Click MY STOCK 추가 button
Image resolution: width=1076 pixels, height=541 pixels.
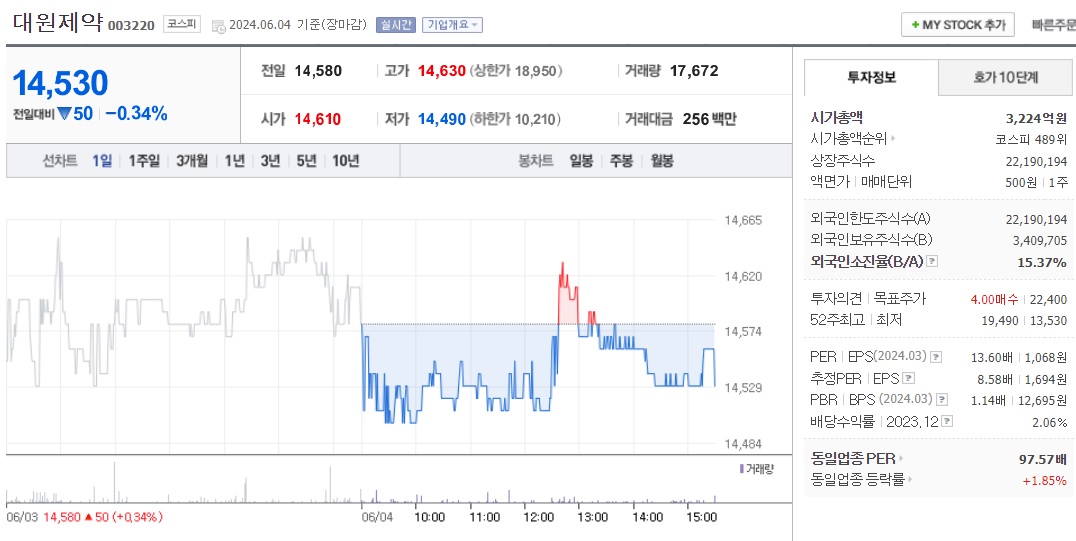(957, 25)
